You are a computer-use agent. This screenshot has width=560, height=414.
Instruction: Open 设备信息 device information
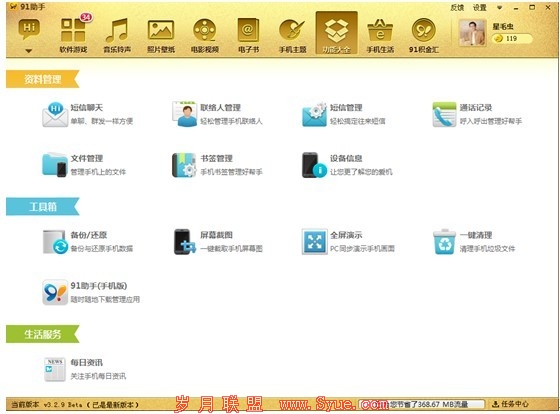coord(347,165)
